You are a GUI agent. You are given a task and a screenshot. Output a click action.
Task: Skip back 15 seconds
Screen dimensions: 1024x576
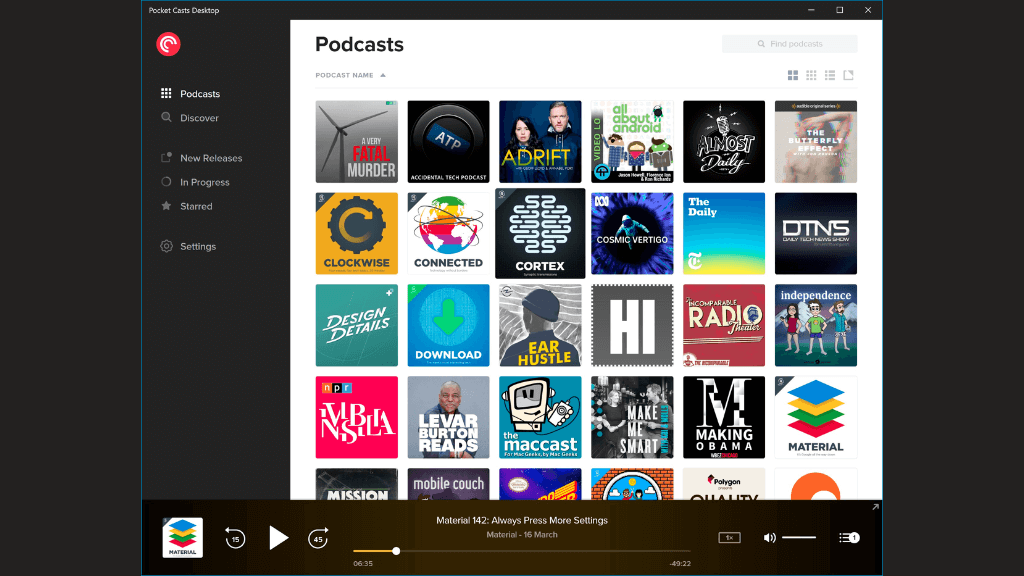(x=235, y=538)
